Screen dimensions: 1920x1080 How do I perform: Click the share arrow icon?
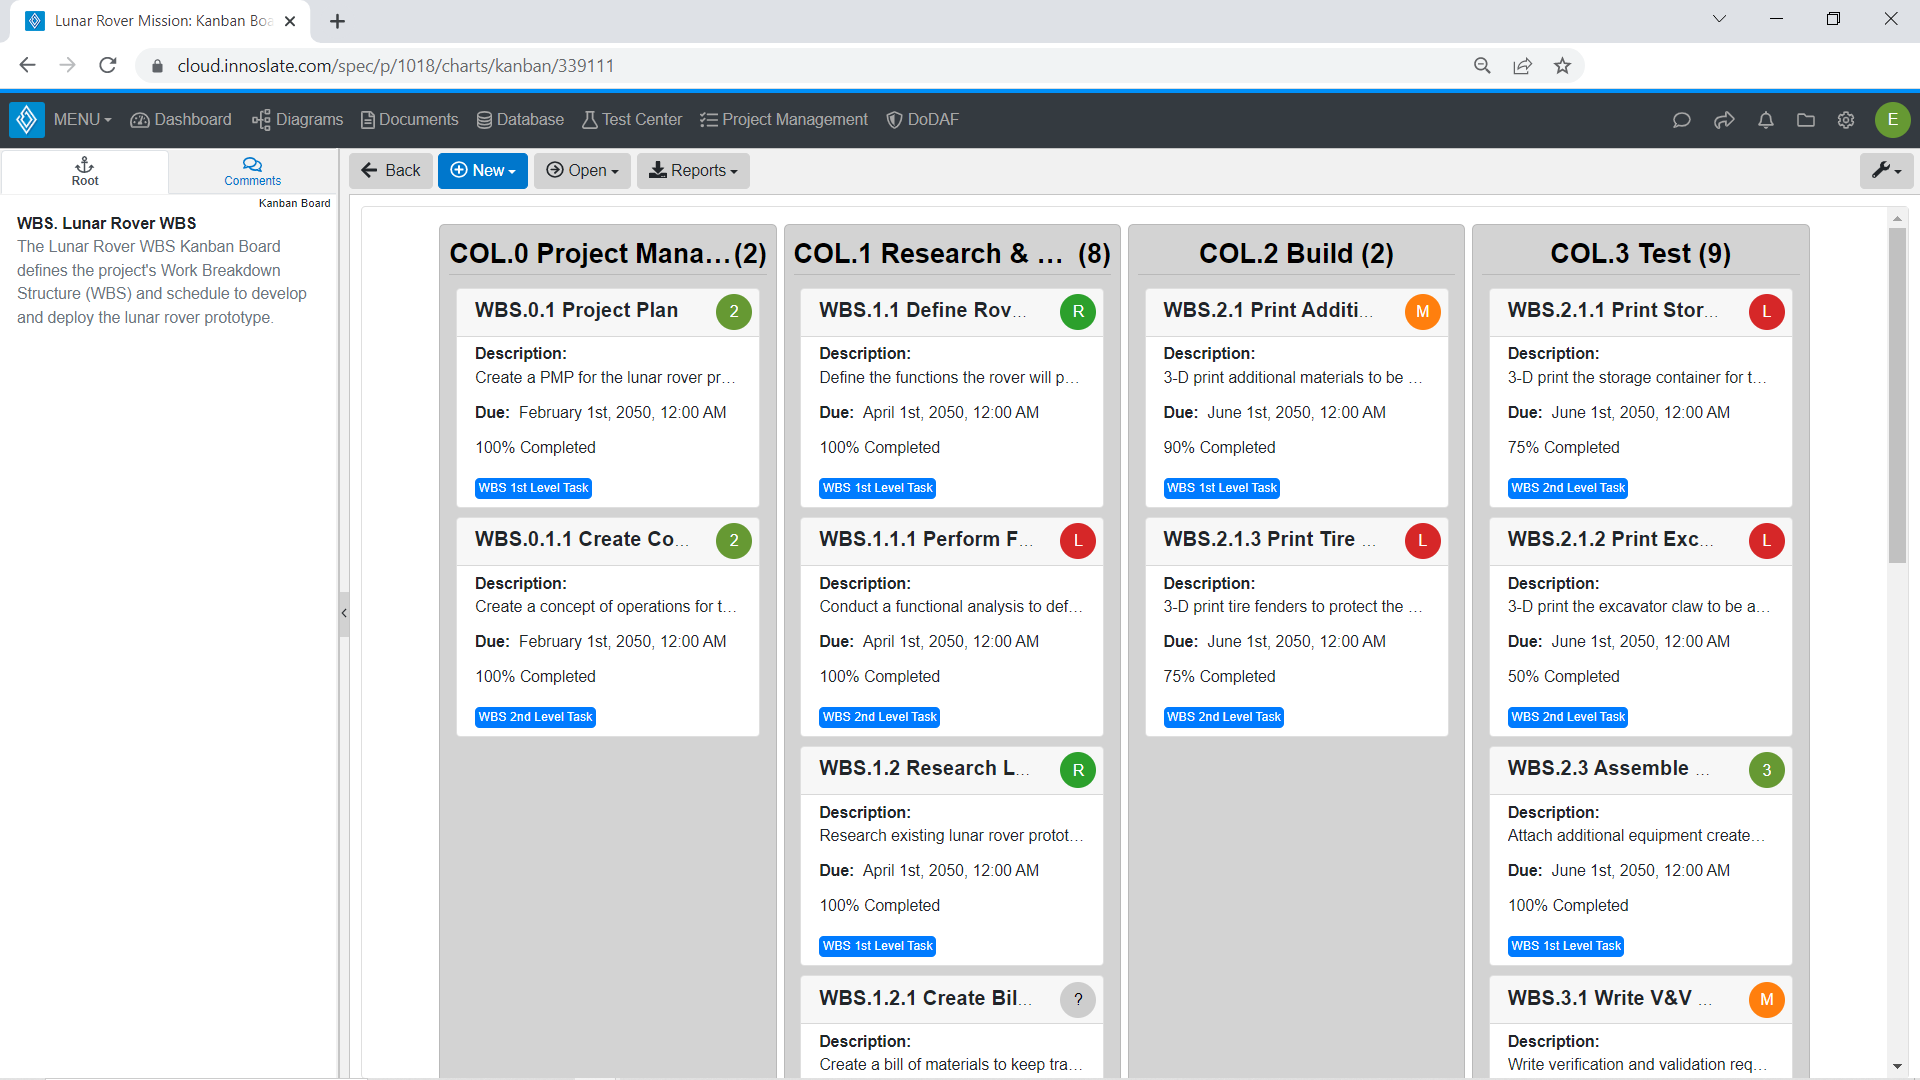coord(1723,119)
